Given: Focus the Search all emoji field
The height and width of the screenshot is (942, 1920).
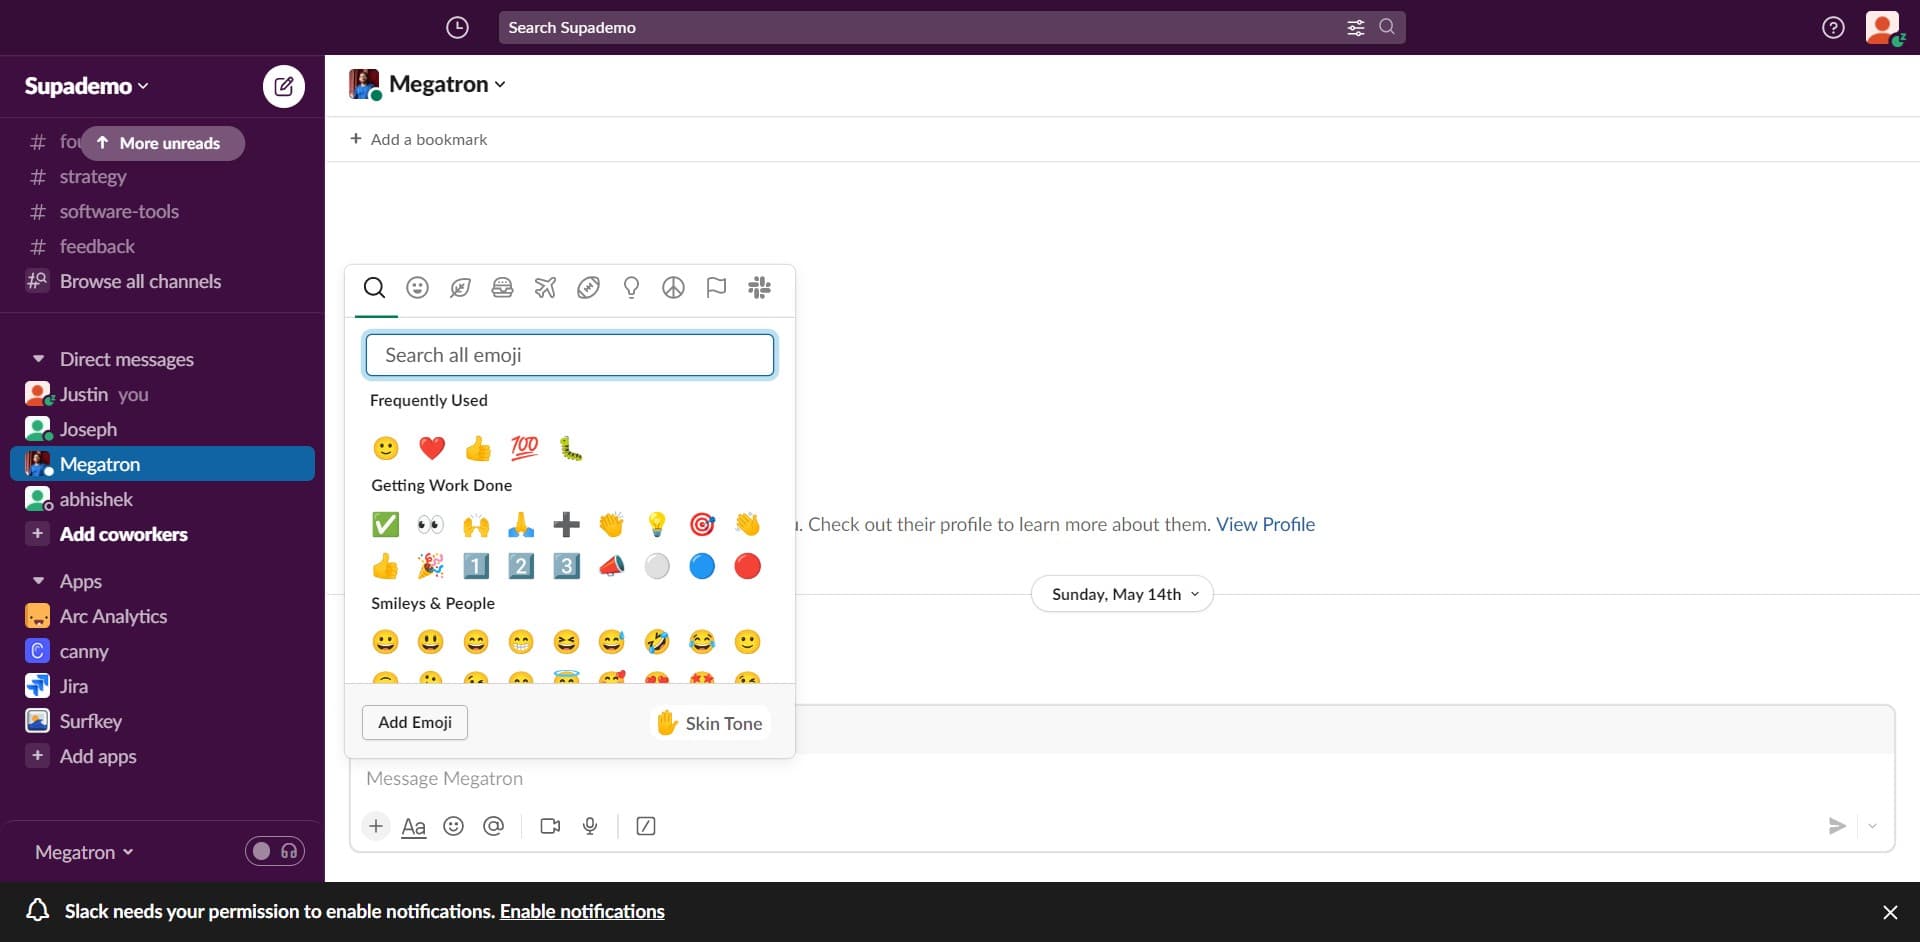Looking at the screenshot, I should pos(570,355).
